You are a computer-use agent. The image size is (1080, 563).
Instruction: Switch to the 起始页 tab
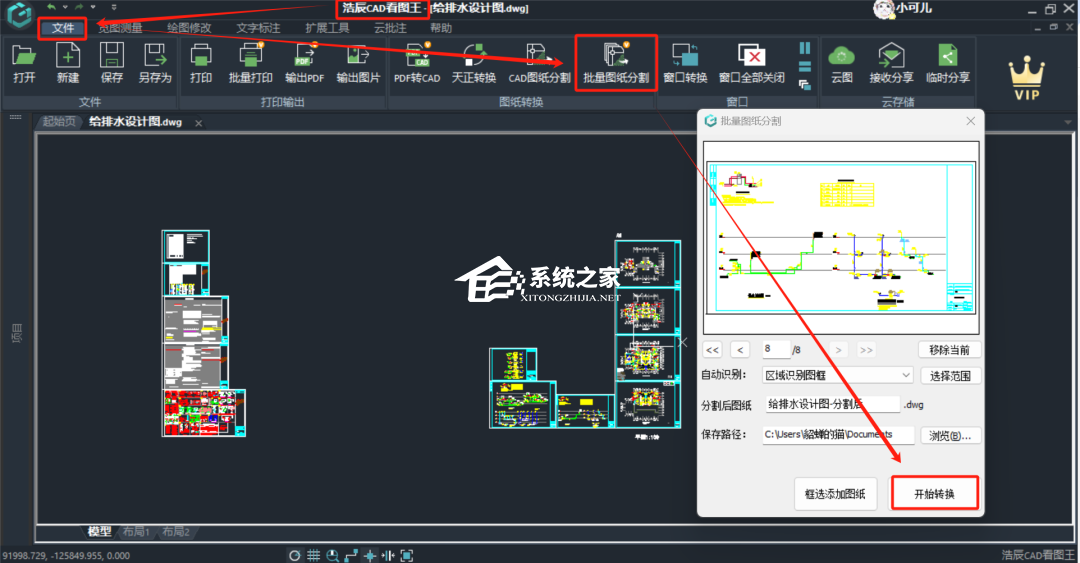[x=59, y=122]
